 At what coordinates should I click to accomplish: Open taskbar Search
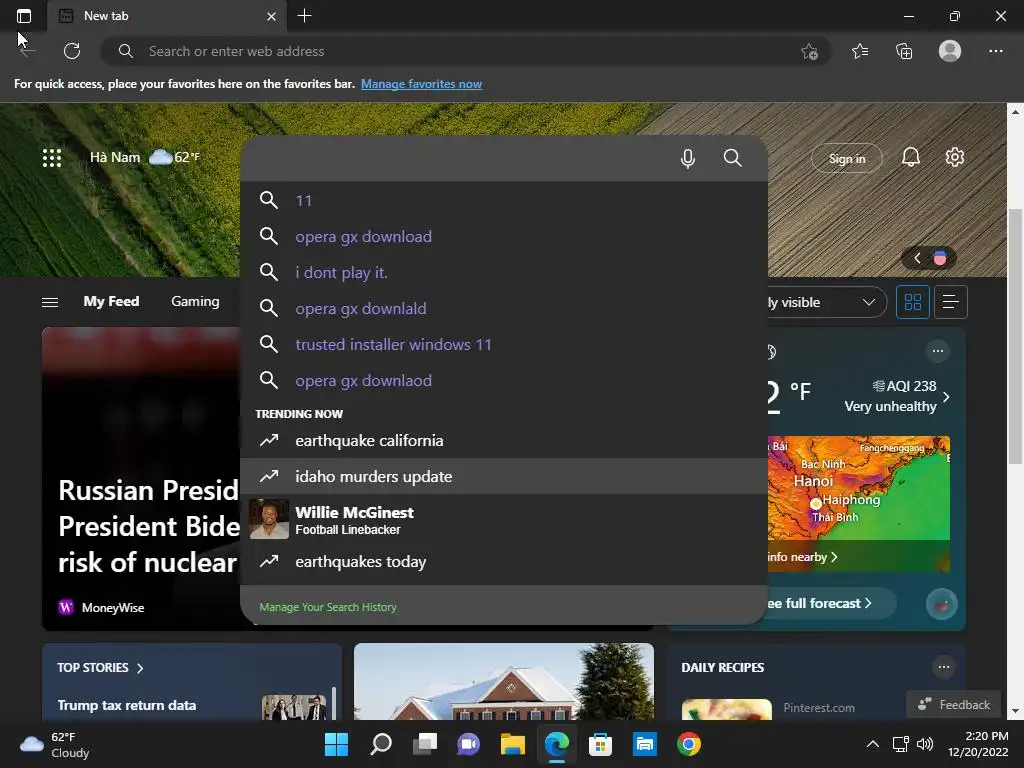[x=381, y=744]
